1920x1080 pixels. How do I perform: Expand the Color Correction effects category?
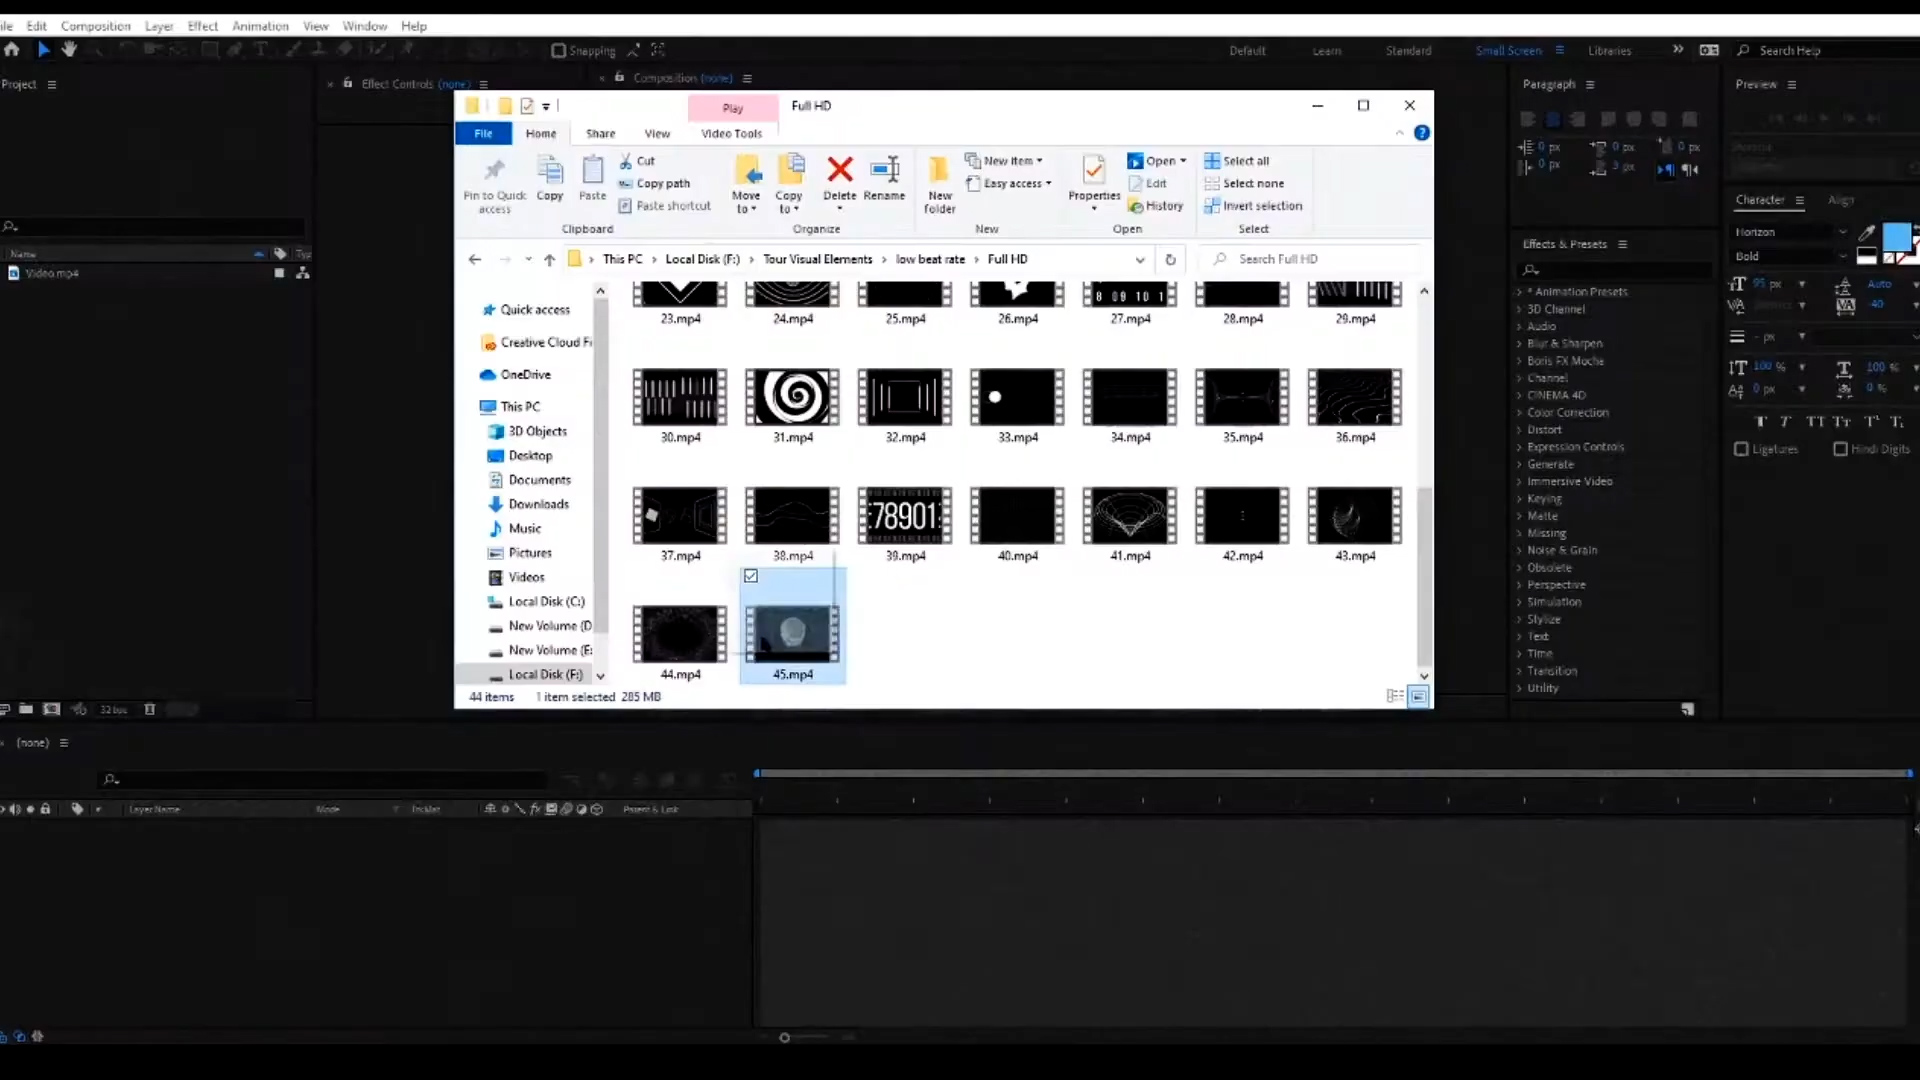1519,413
